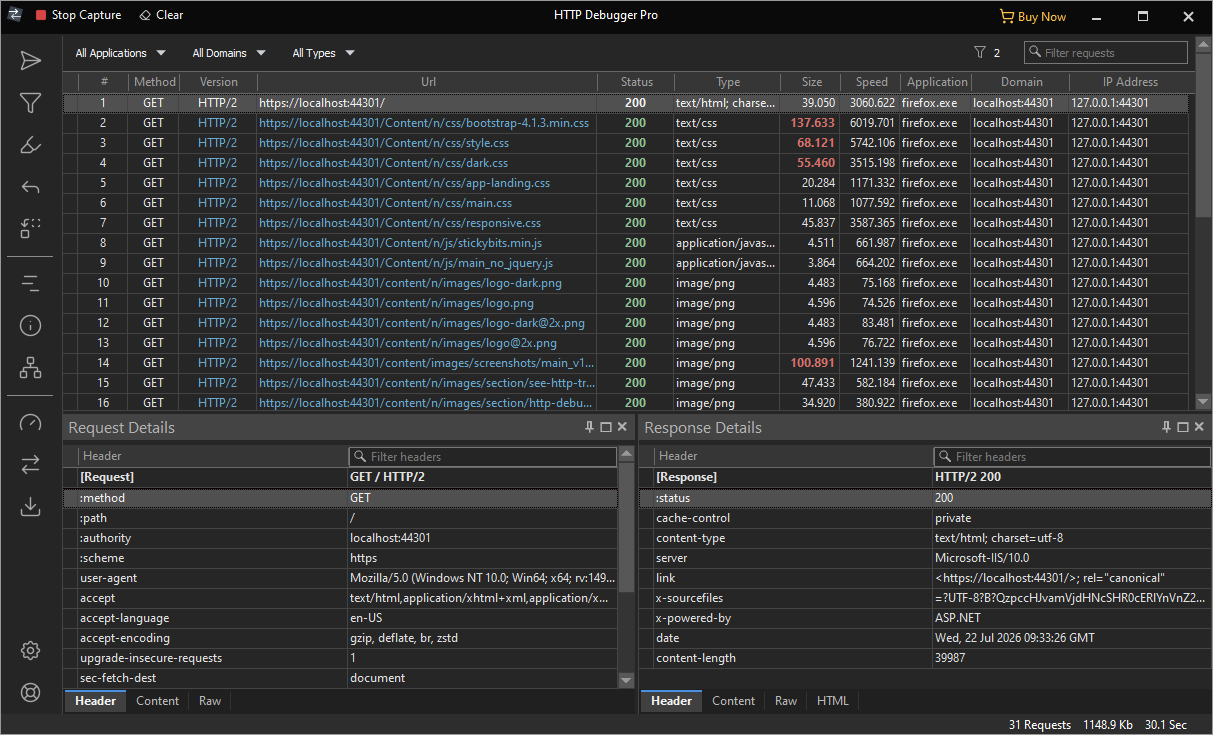1213x735 pixels.
Task: Open the help lifebuoy icon in sidebar
Action: point(30,692)
